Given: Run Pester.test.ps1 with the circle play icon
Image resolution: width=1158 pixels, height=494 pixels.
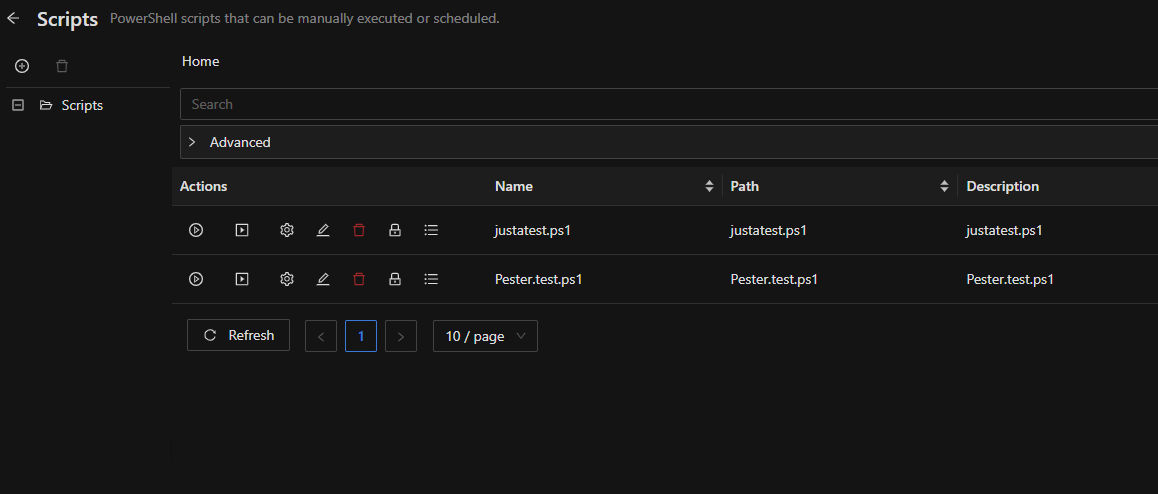Looking at the screenshot, I should point(196,279).
